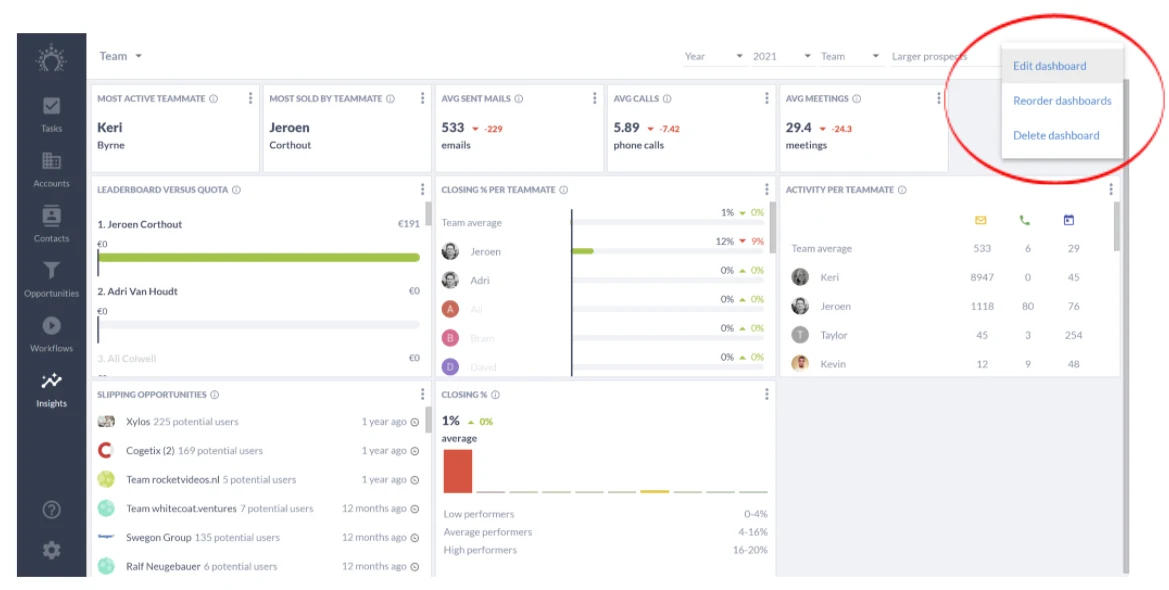
Task: Open Contacts from the sidebar
Action: pyautogui.click(x=51, y=225)
